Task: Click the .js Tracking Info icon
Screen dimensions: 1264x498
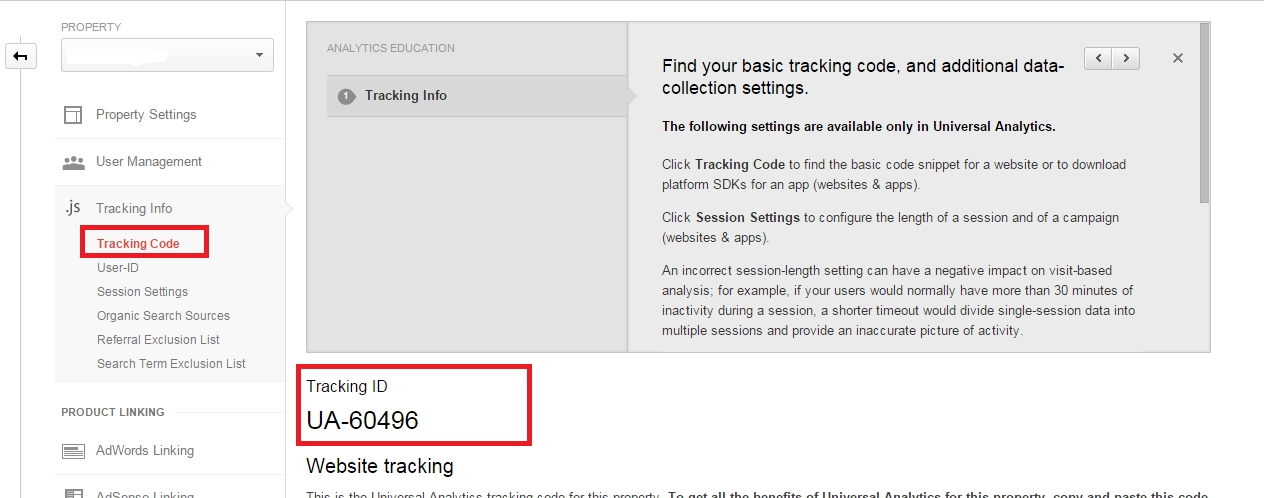Action: click(72, 208)
